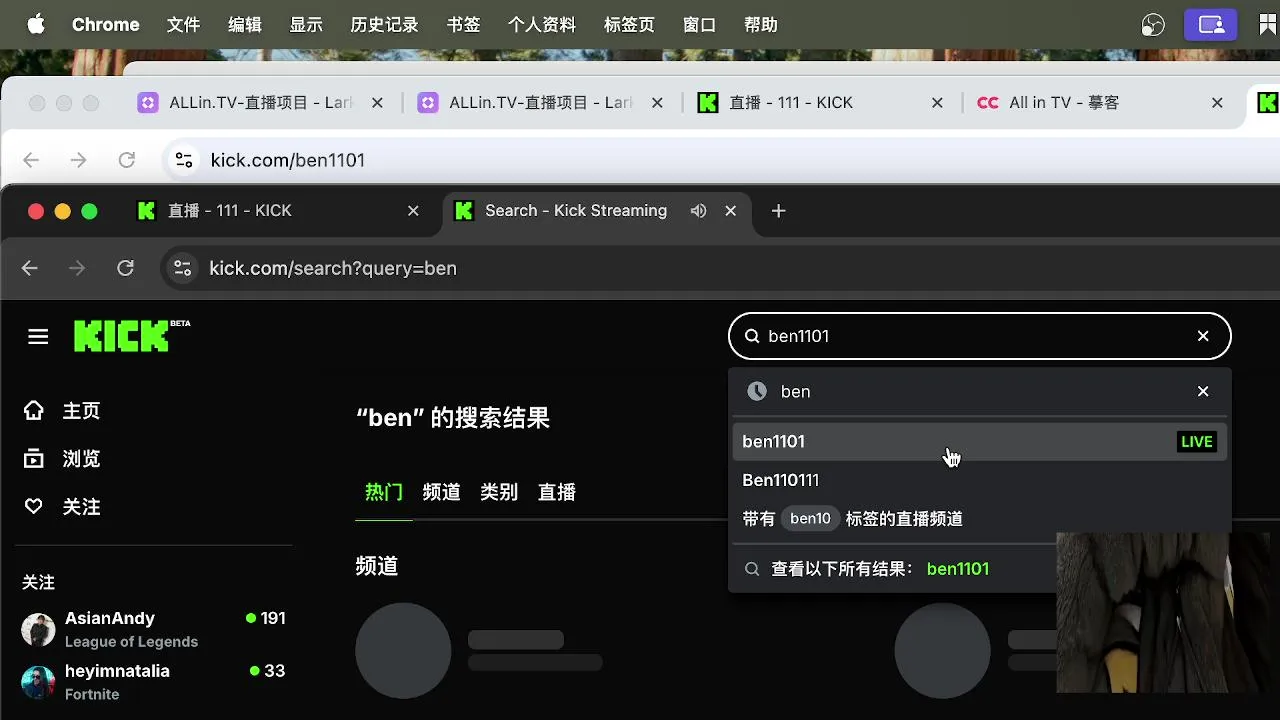Open the 书签 menu

(x=463, y=25)
